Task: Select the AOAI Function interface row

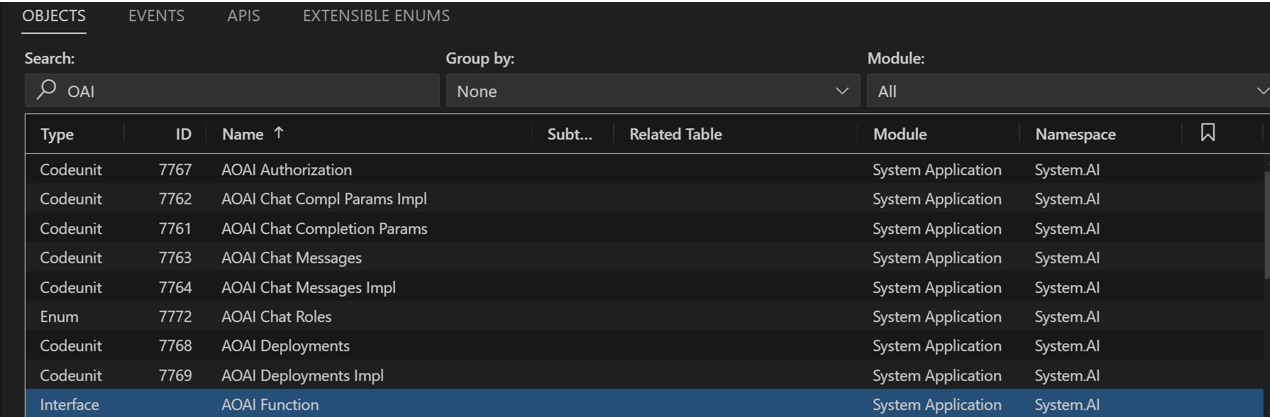Action: [270, 405]
